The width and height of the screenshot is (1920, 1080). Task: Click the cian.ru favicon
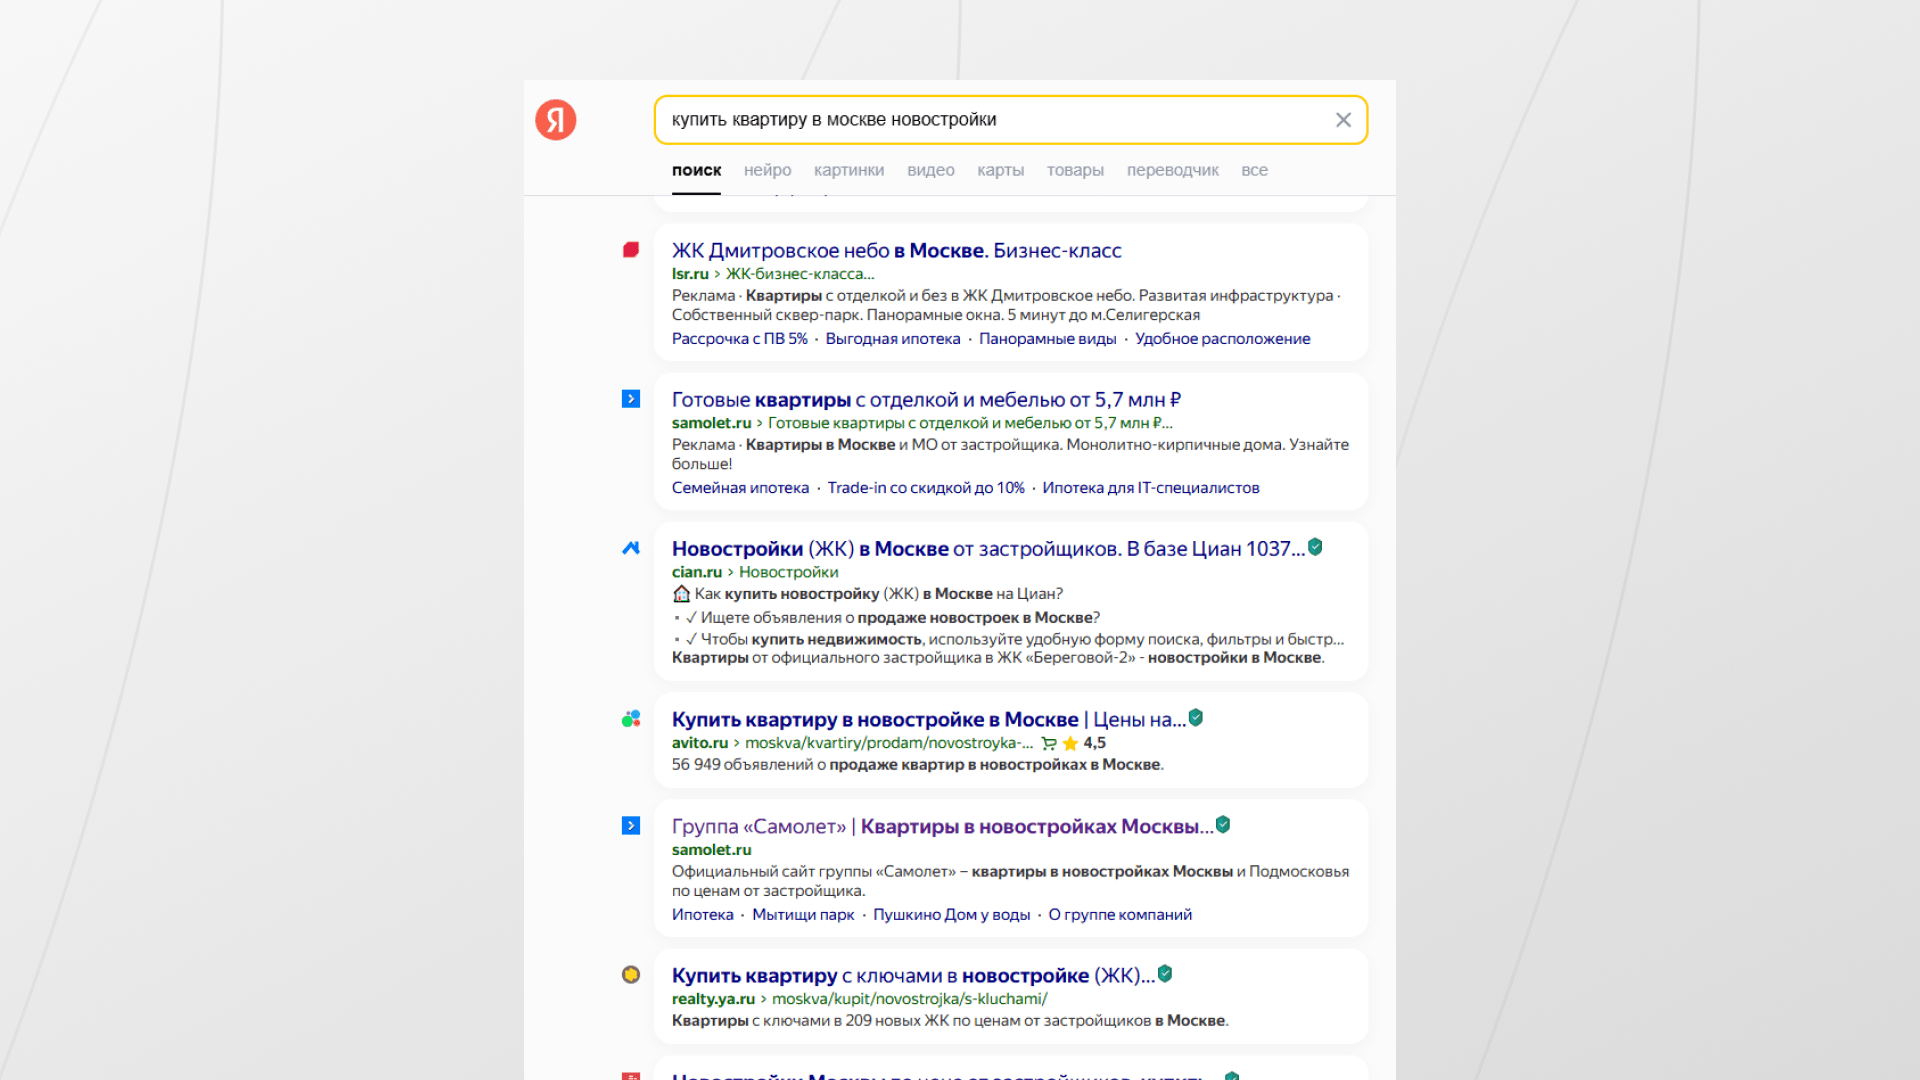pos(631,548)
